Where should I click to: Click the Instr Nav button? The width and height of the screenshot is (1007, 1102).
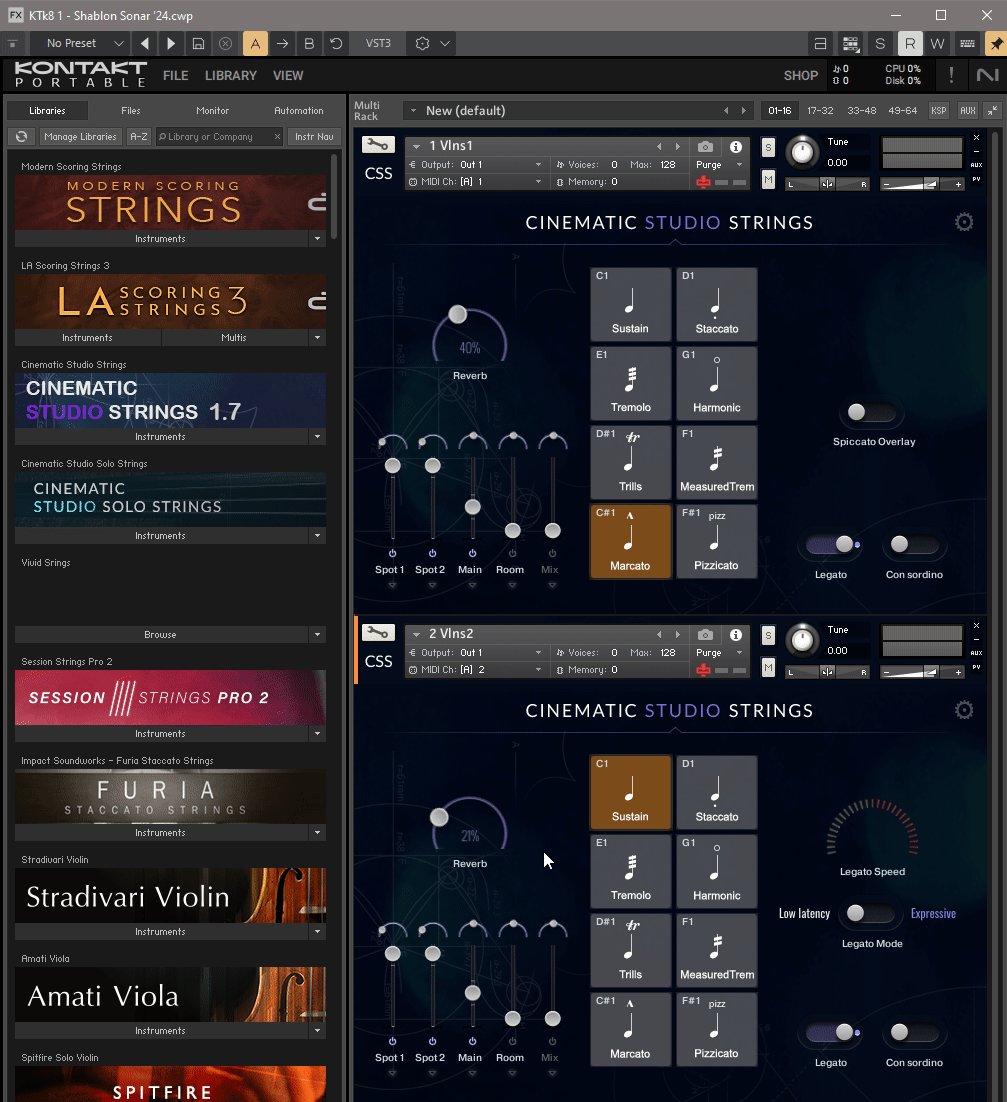[314, 136]
